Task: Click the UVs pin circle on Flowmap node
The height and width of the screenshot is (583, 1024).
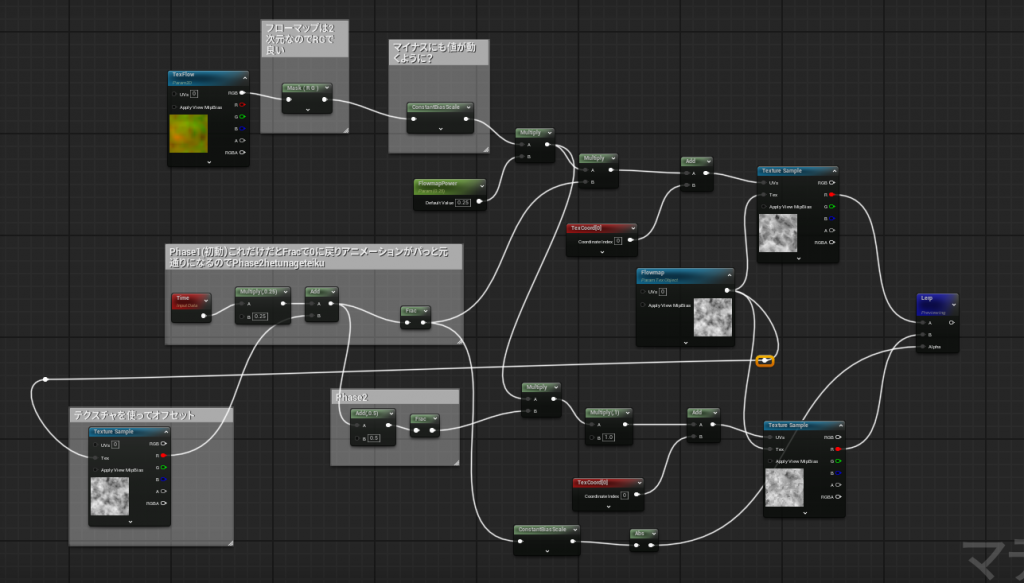Action: [645, 291]
